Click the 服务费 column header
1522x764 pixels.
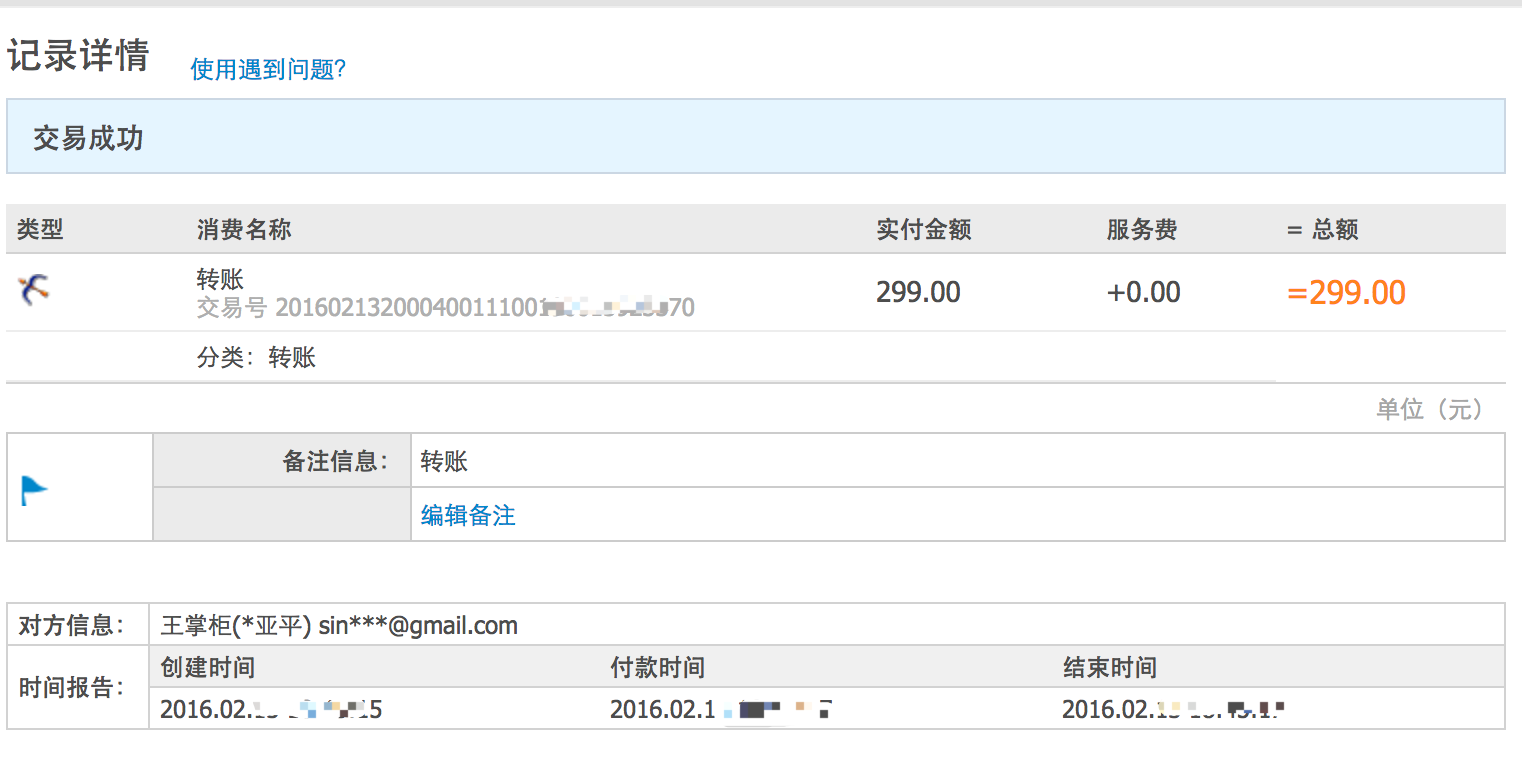[x=1141, y=229]
